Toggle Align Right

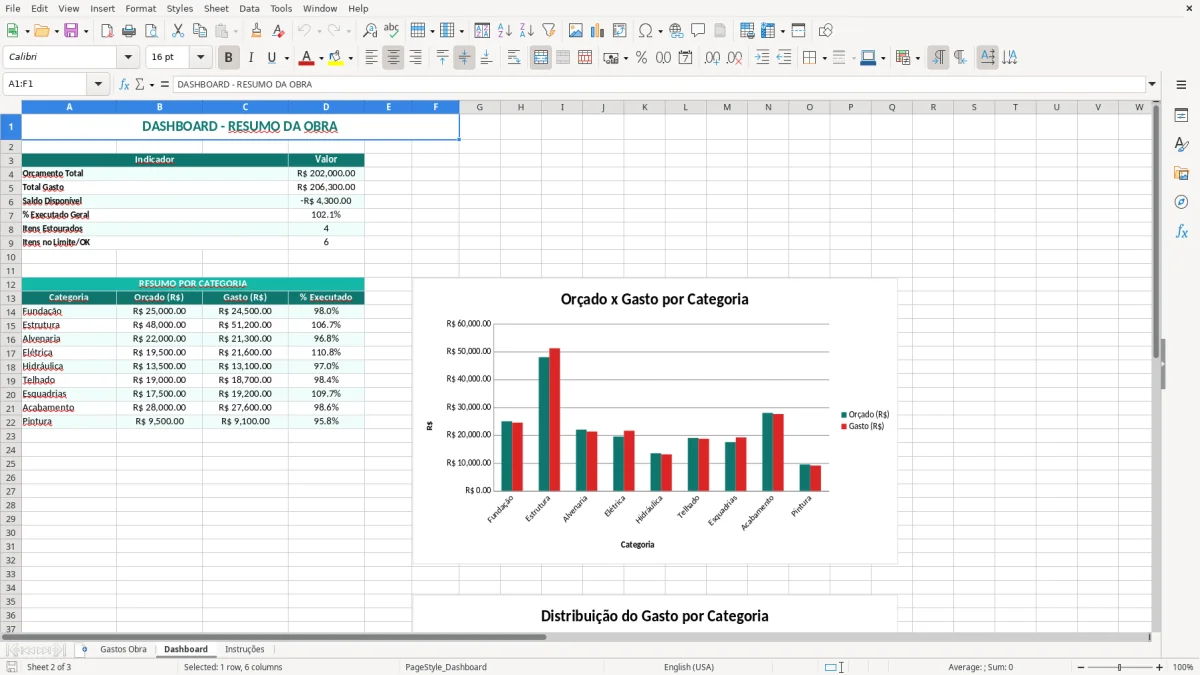[415, 58]
